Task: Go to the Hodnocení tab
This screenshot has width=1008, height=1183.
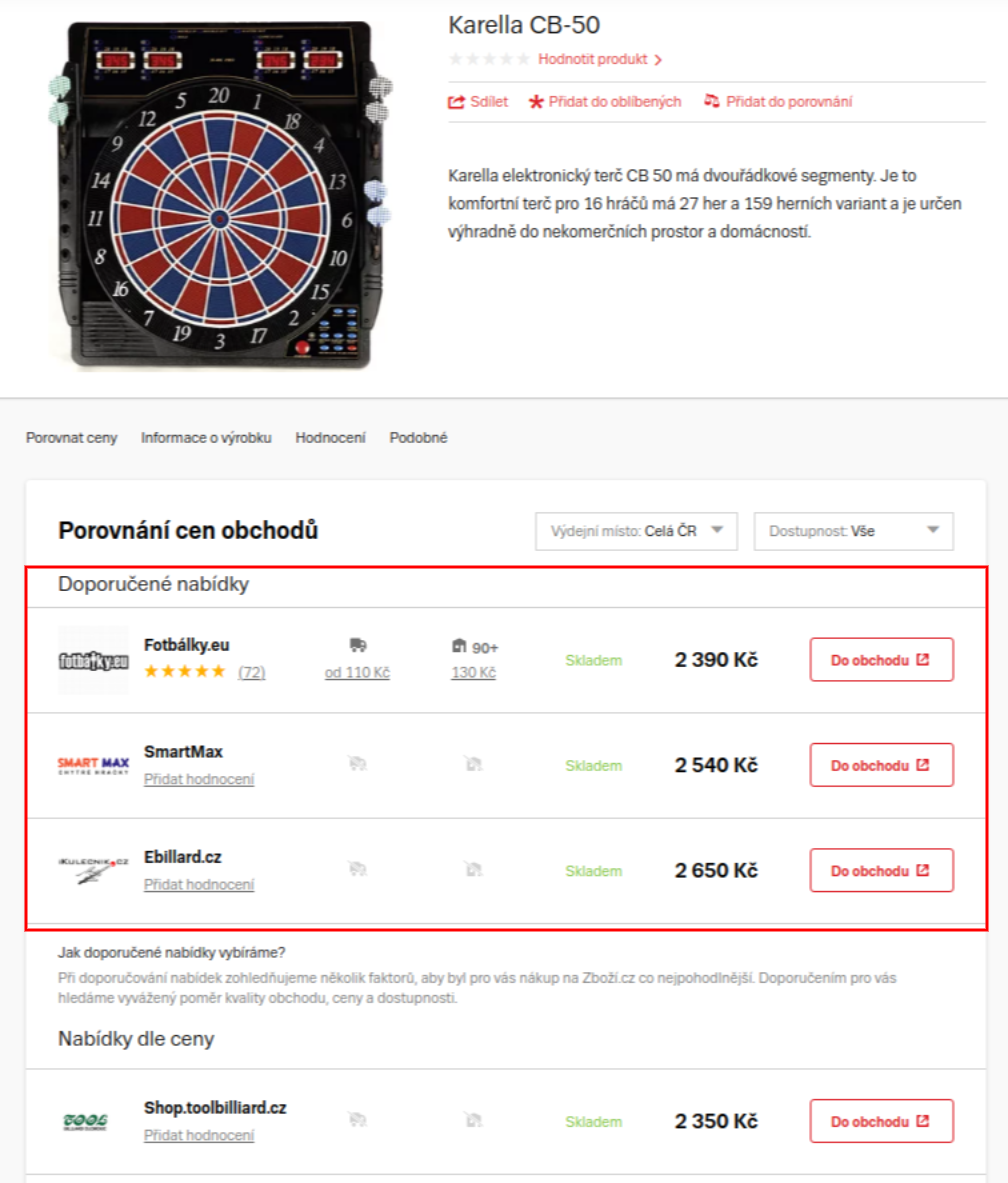Action: [330, 438]
